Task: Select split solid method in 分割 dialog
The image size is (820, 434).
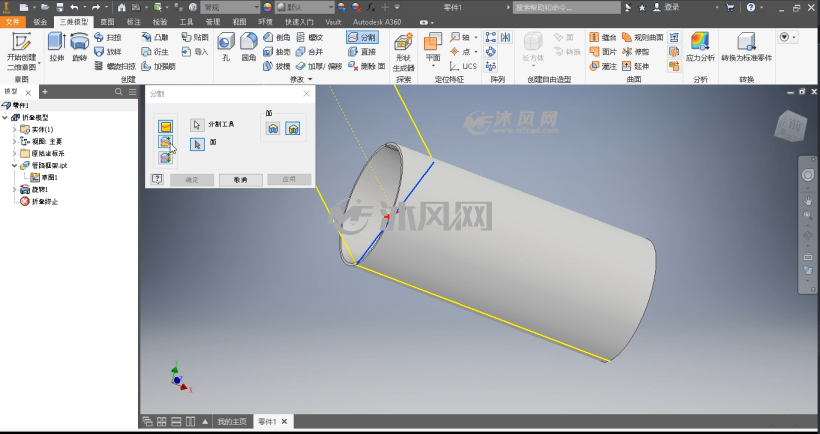Action: click(166, 157)
